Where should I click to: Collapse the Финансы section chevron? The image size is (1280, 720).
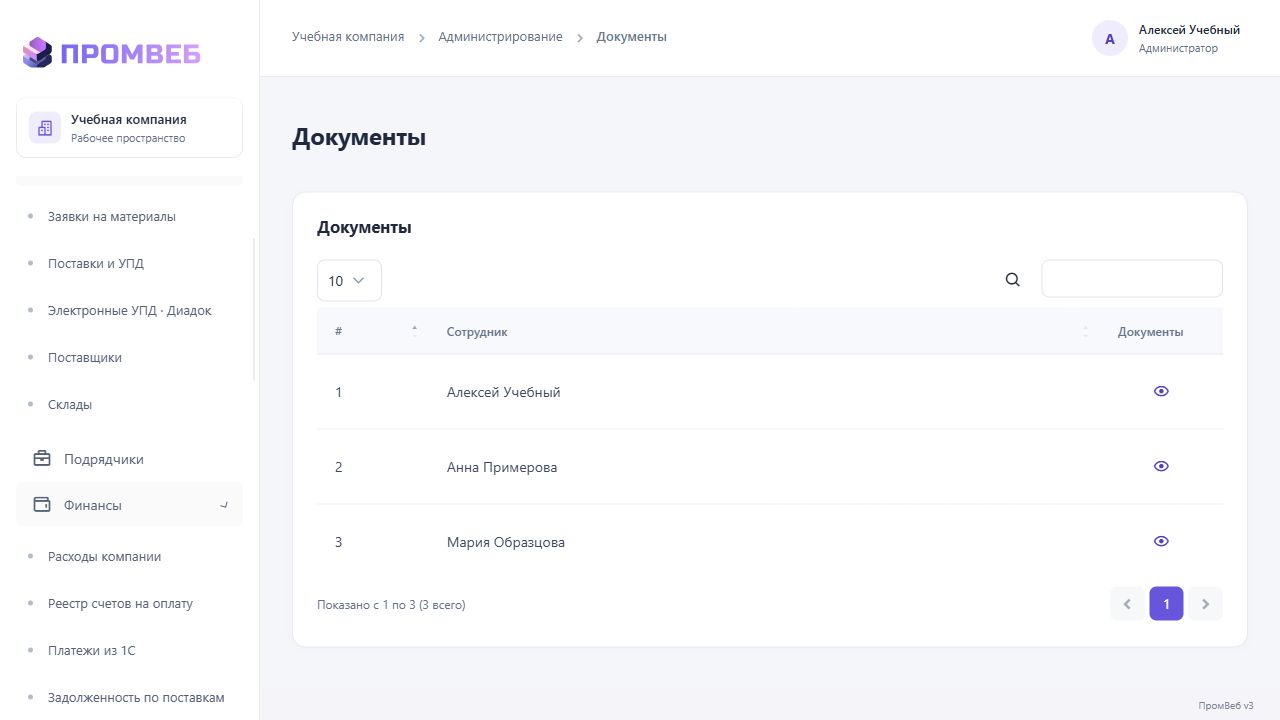pos(224,505)
